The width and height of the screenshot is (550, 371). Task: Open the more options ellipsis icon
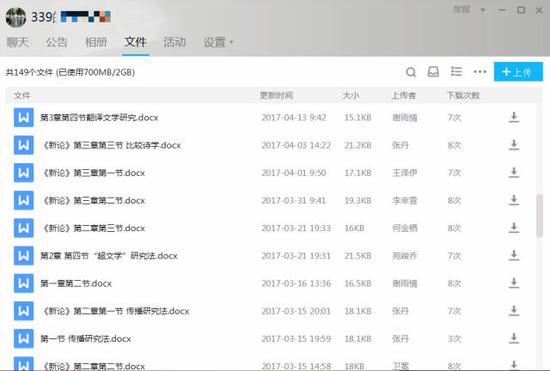click(479, 72)
